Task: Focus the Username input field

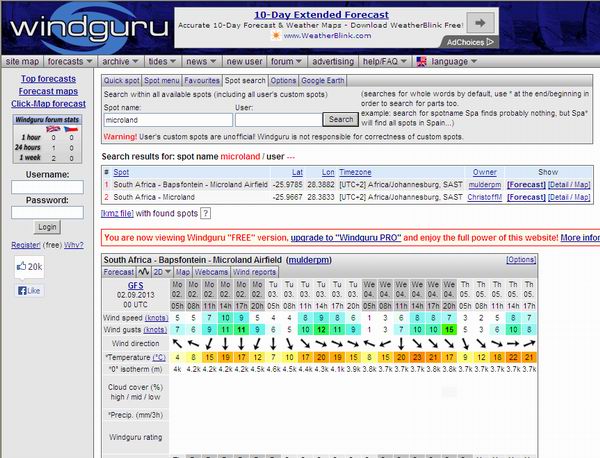Action: point(47,187)
